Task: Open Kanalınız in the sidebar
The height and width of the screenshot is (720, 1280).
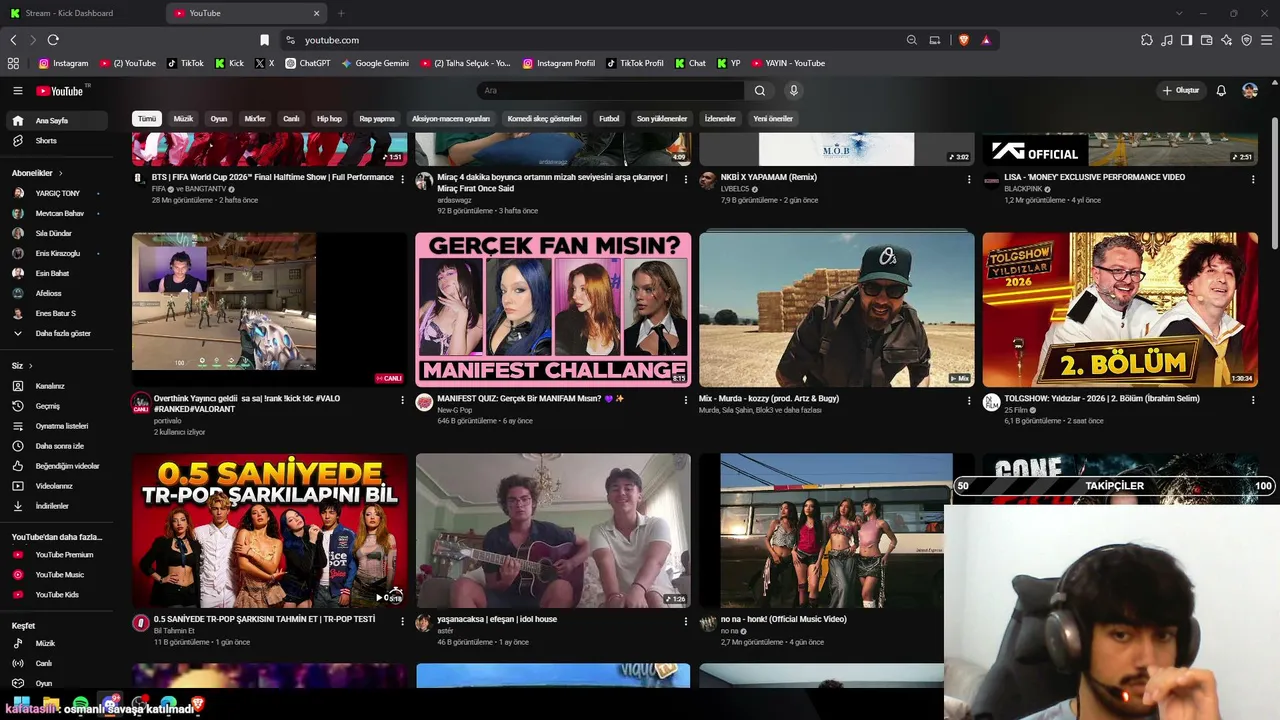Action: [x=58, y=386]
